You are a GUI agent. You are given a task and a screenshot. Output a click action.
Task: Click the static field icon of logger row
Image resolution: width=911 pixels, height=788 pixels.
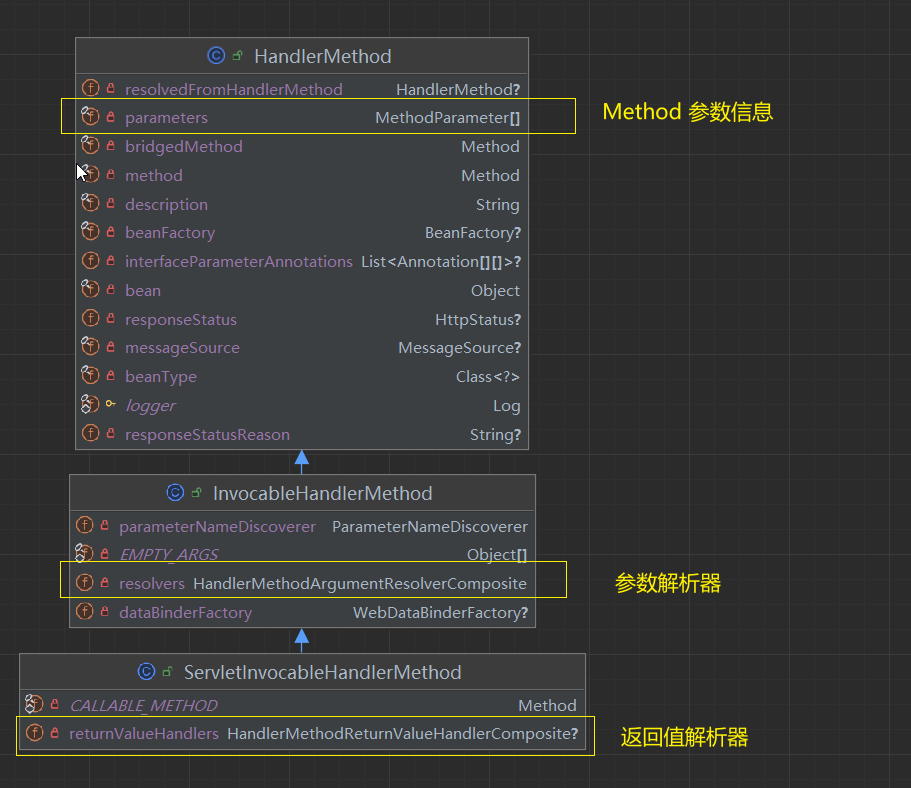coord(90,404)
